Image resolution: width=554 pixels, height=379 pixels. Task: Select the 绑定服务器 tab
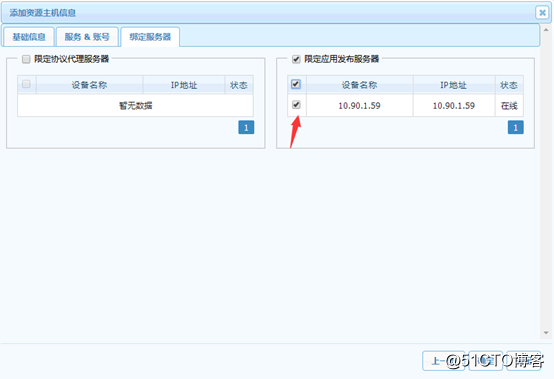[150, 37]
